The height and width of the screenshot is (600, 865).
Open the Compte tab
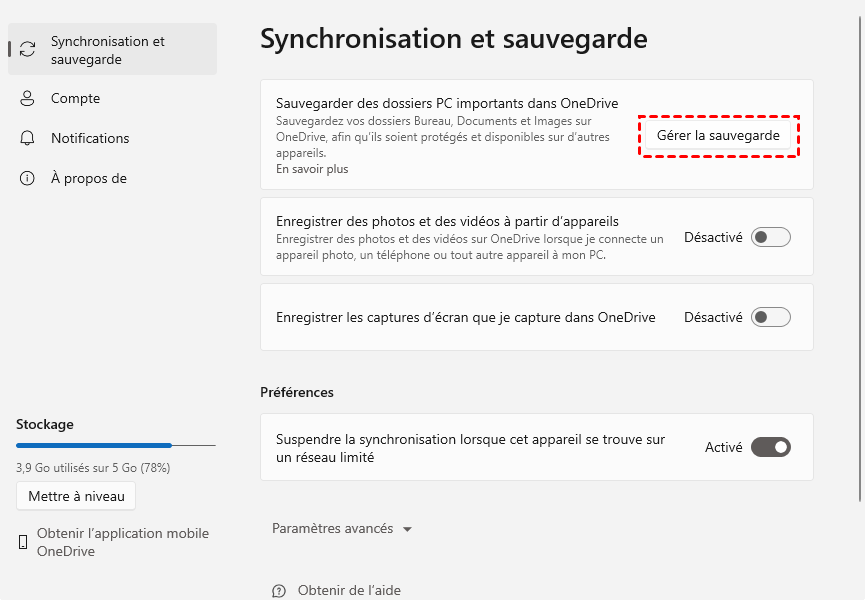point(76,99)
